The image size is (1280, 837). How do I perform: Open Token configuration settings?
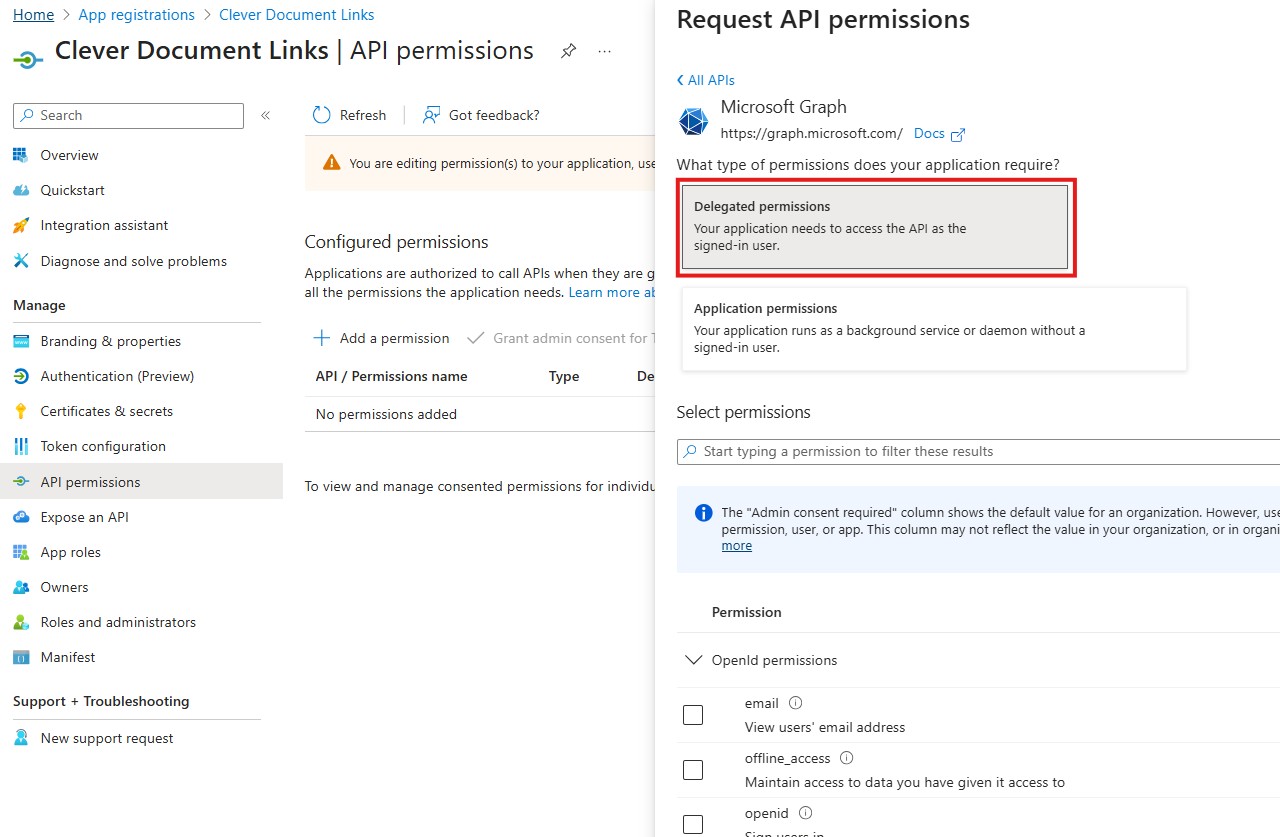(x=102, y=446)
